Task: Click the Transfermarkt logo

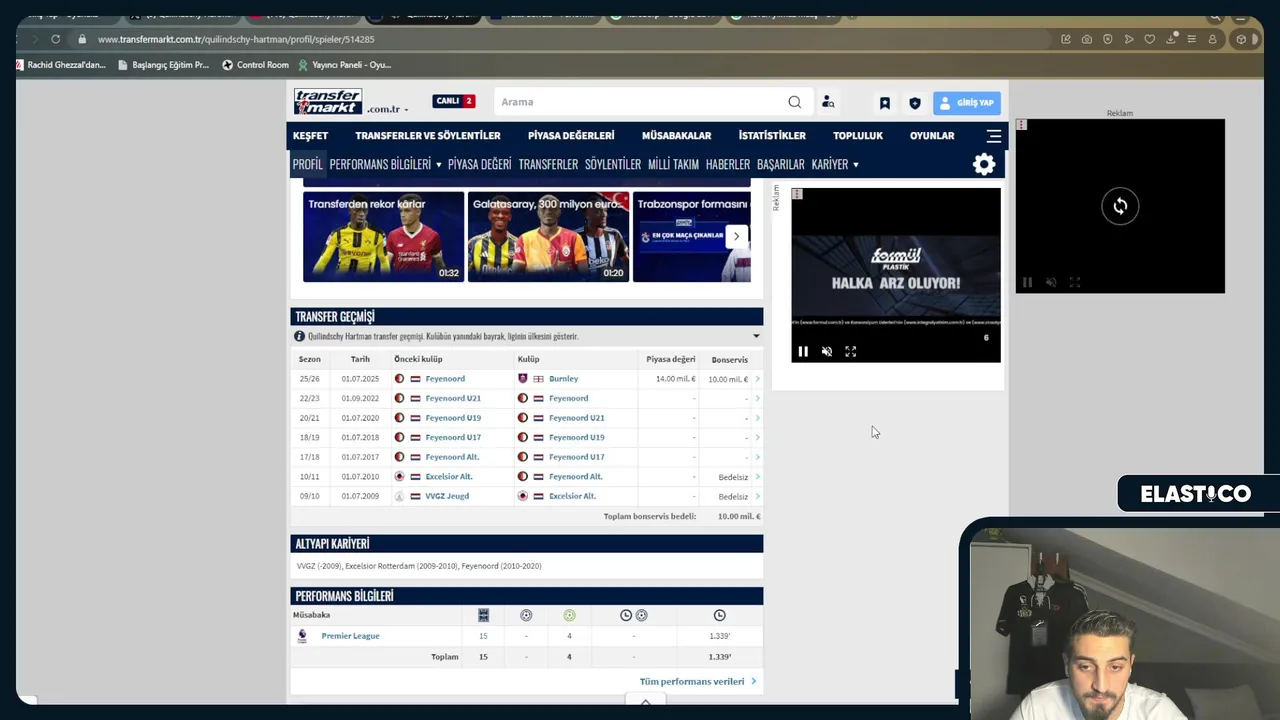Action: tap(328, 101)
